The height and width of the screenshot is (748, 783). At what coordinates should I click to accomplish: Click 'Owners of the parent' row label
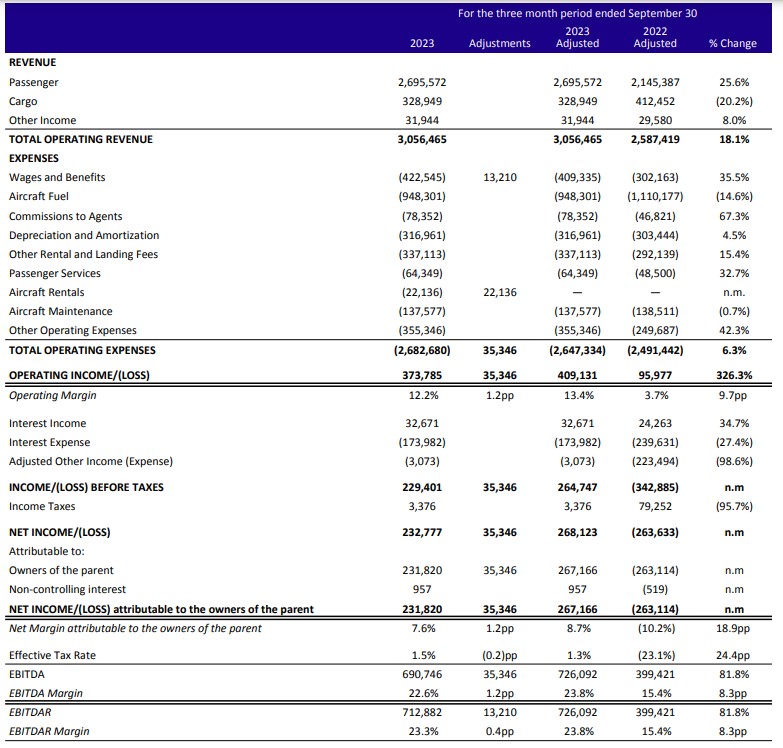click(61, 570)
